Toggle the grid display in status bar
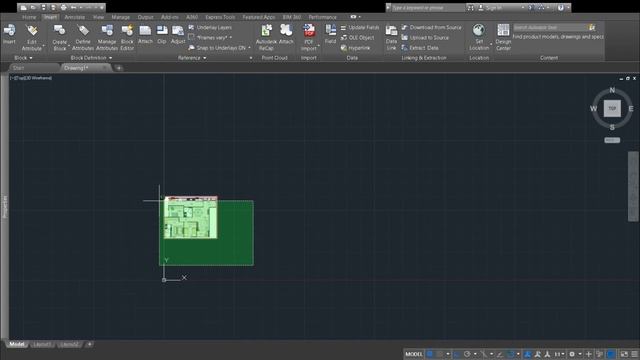 coord(430,354)
